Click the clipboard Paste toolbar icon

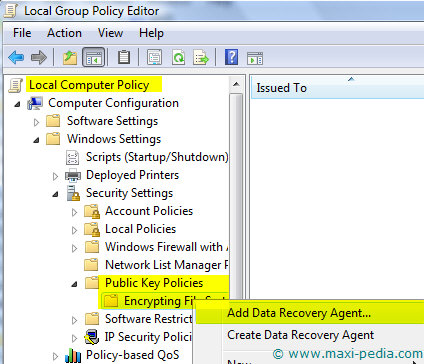pos(124,57)
